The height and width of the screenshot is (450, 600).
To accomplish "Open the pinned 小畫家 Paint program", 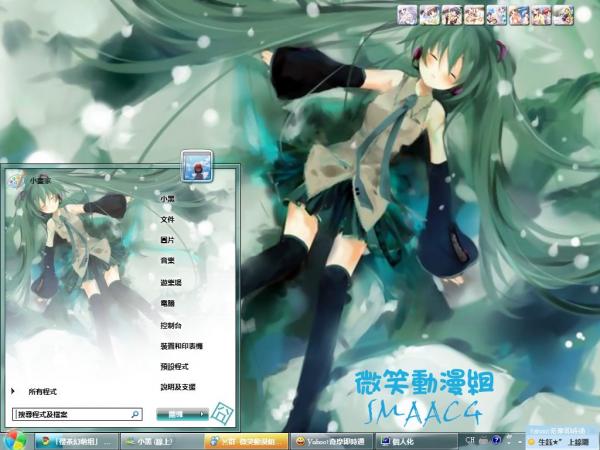I will click(29, 180).
